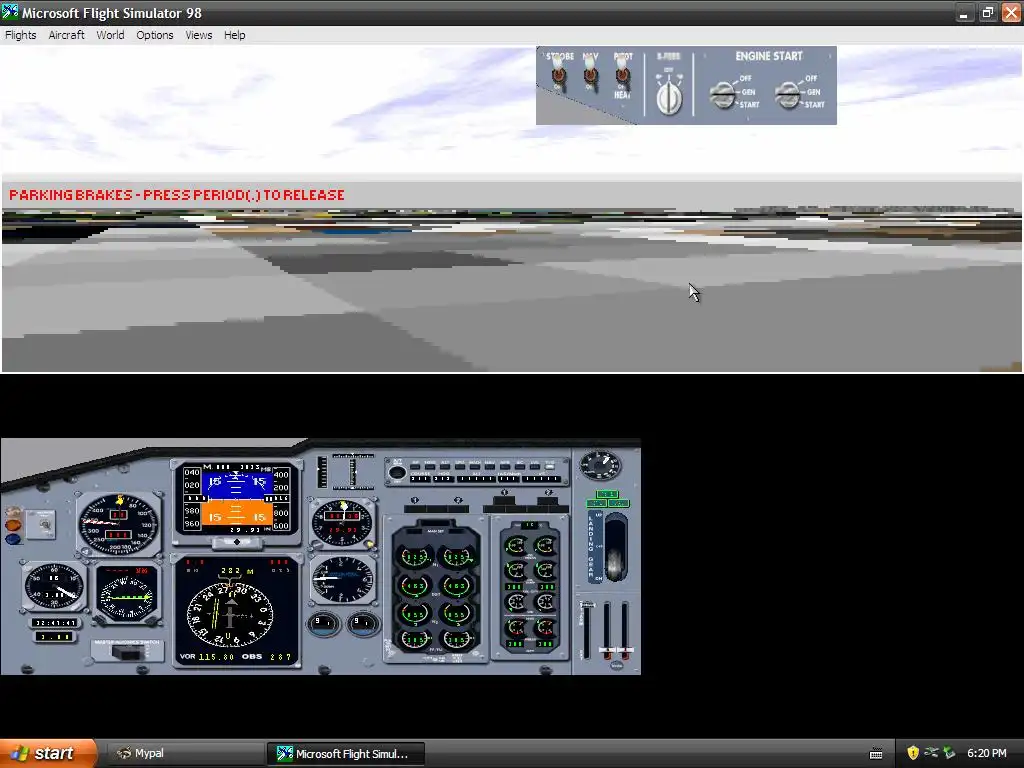Open the Flights menu
Viewport: 1024px width, 768px height.
[21, 35]
